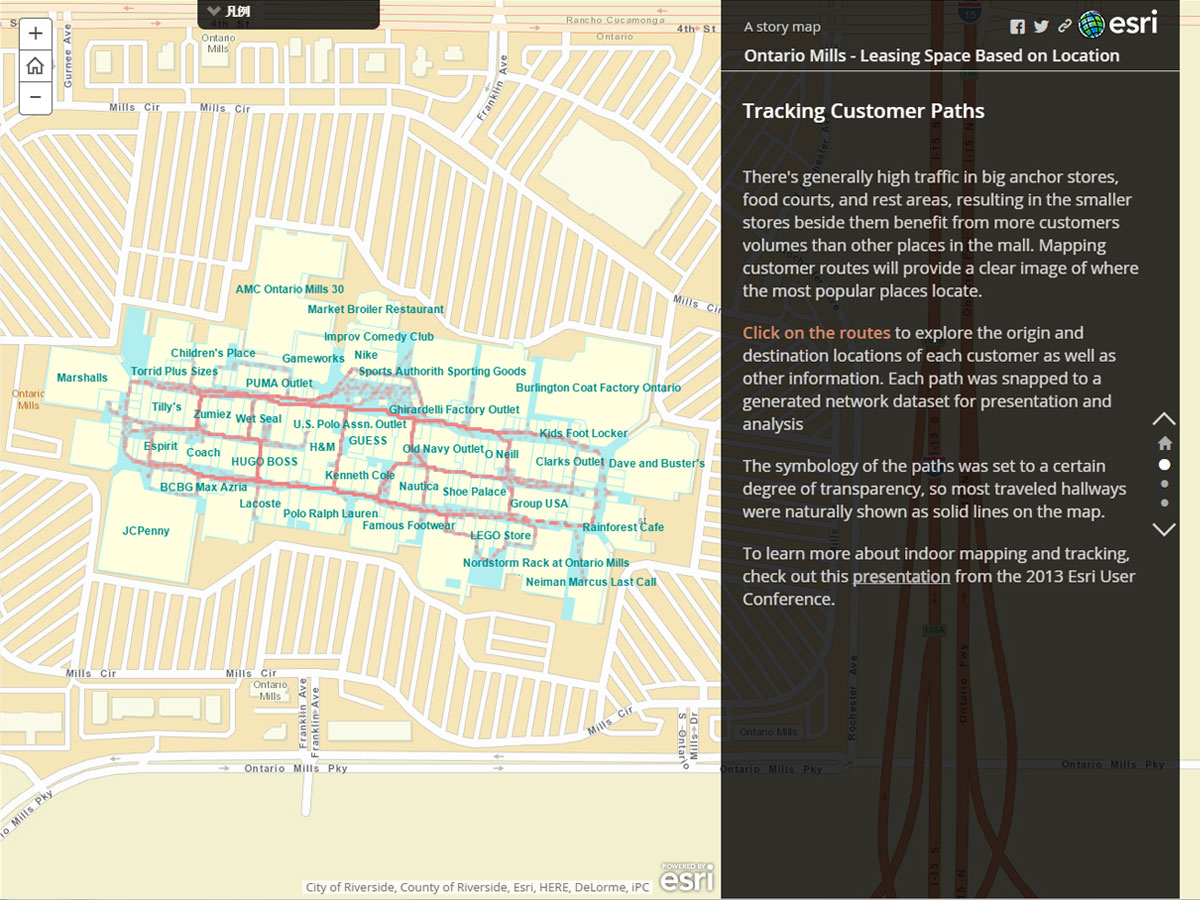Select the last section navigation dot

(1164, 503)
